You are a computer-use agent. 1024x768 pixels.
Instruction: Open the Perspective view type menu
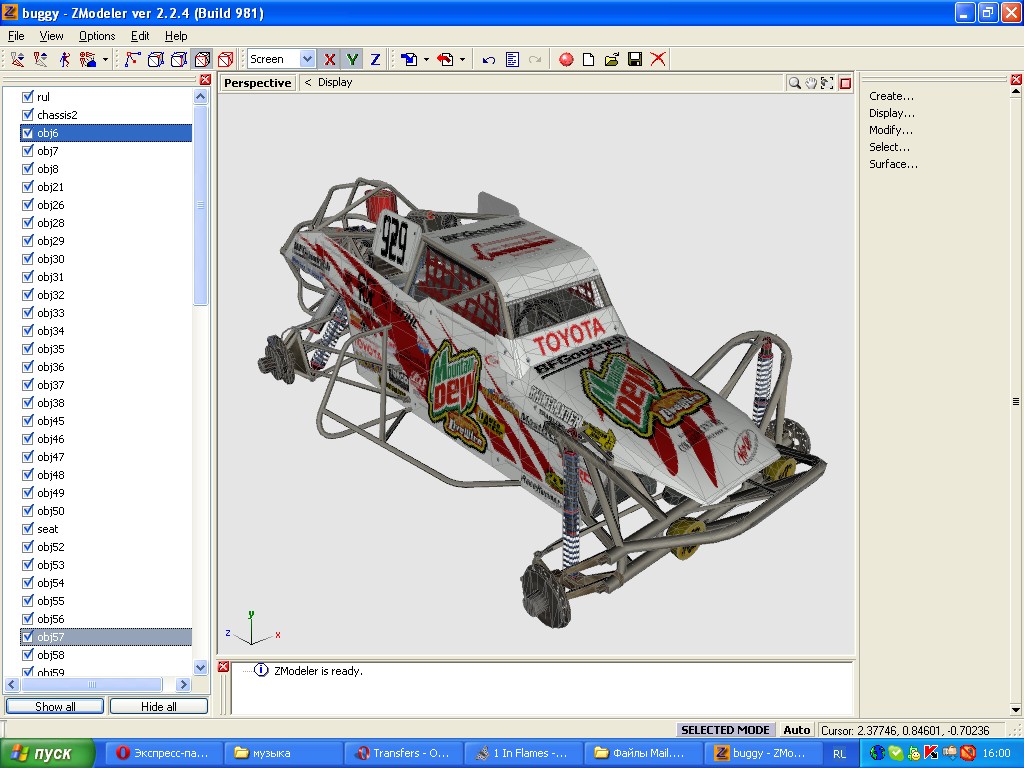(257, 83)
